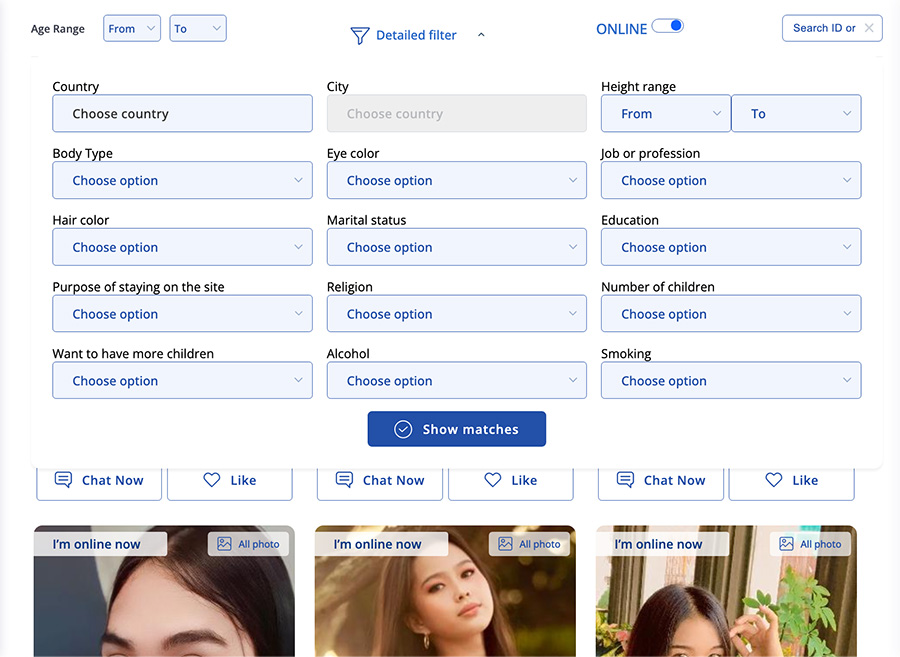Collapse Detailed filter using the up chevron
900x657 pixels.
click(x=481, y=35)
